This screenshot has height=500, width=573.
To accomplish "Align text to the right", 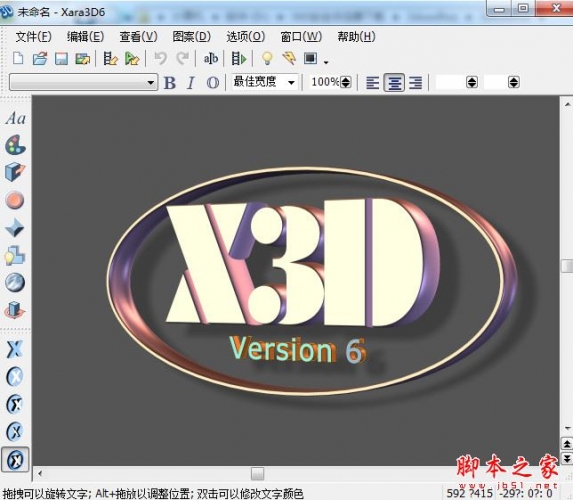I will tap(415, 83).
